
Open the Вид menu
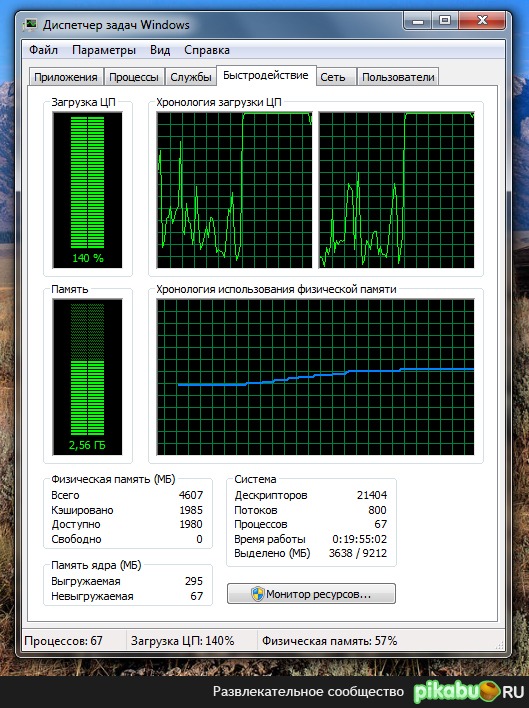click(x=160, y=50)
